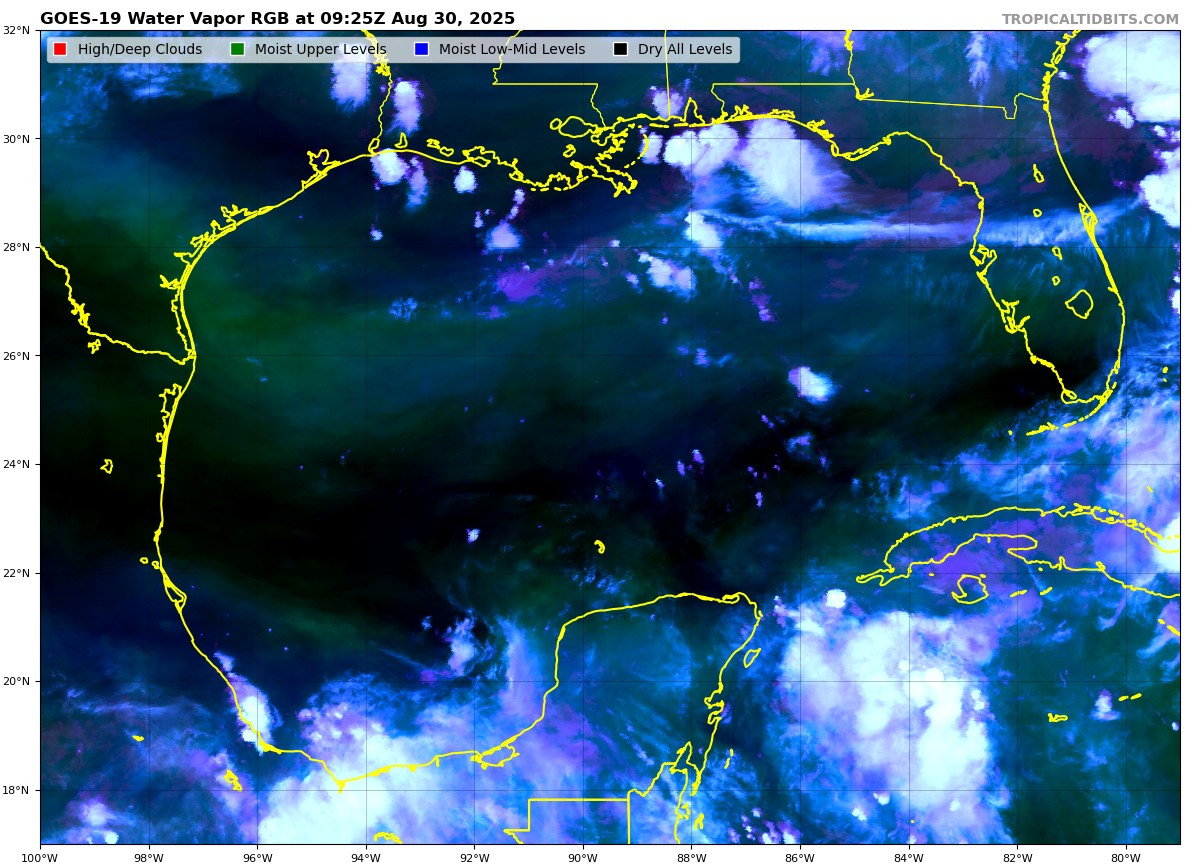
Task: Click the 28°N latitude label
Action: (x=18, y=247)
